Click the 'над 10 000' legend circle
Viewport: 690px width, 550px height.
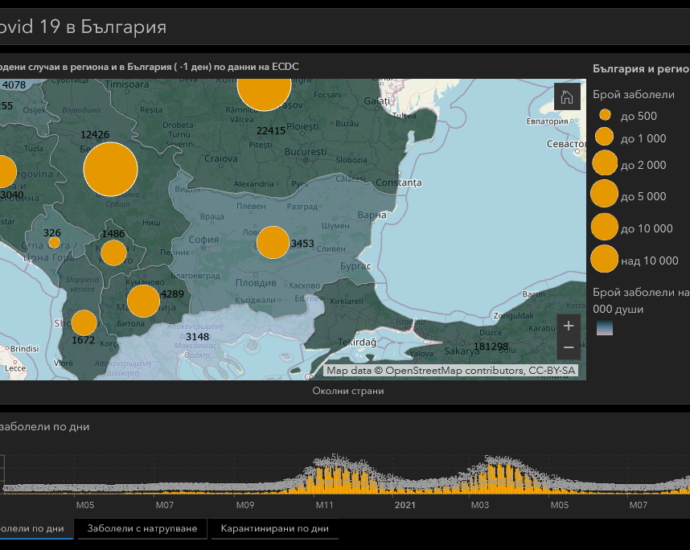[604, 259]
